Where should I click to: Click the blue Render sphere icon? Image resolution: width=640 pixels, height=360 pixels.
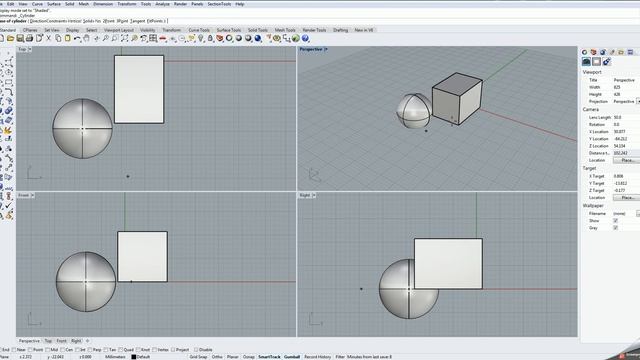tap(258, 38)
